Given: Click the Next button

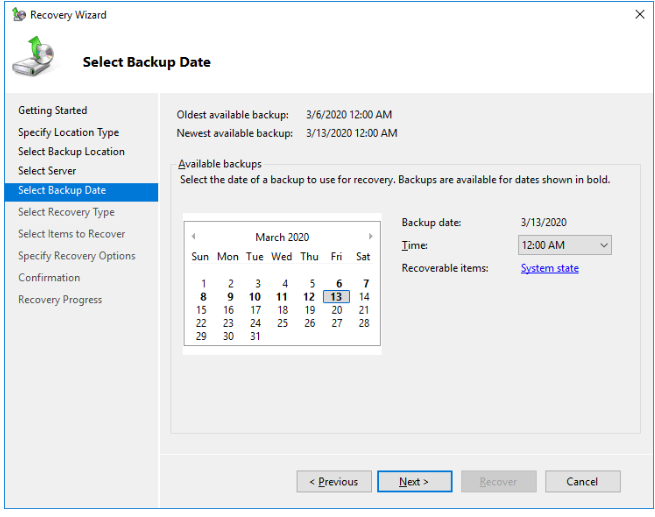Looking at the screenshot, I should (414, 482).
